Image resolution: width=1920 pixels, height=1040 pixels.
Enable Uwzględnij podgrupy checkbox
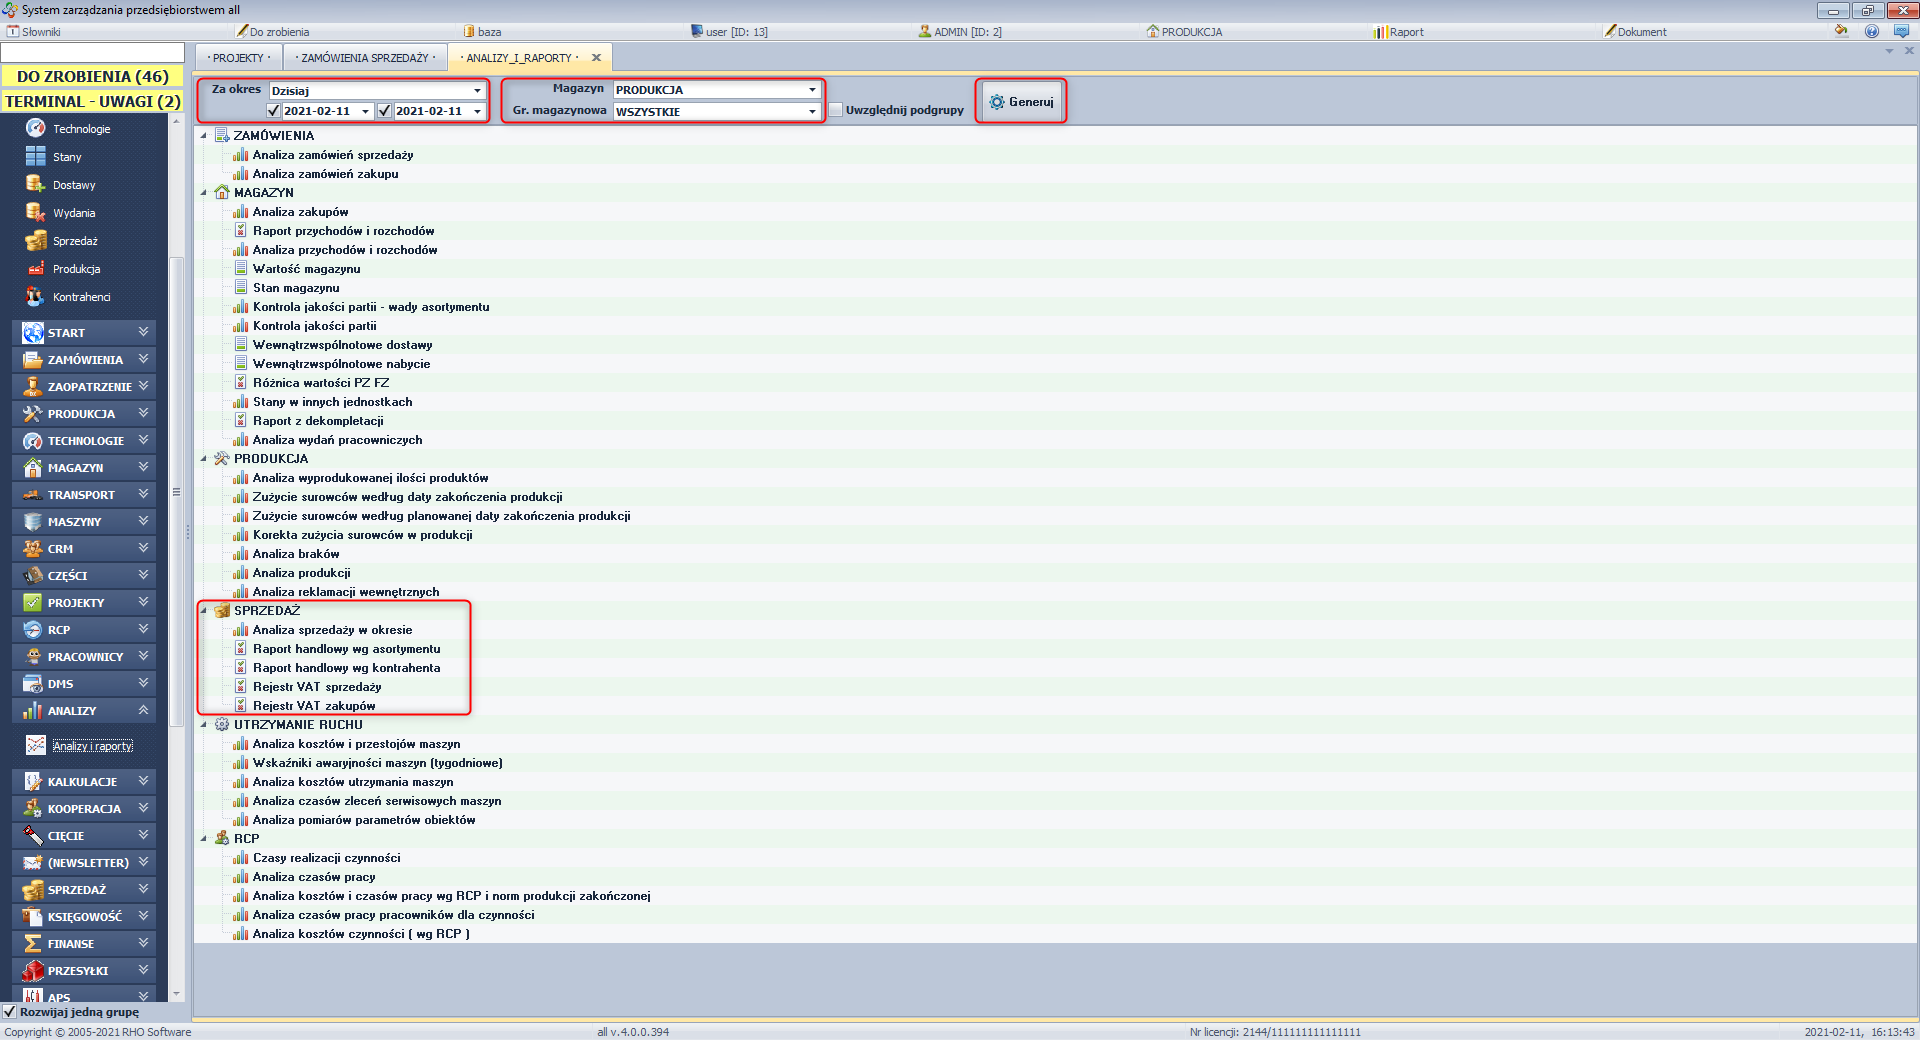(836, 110)
